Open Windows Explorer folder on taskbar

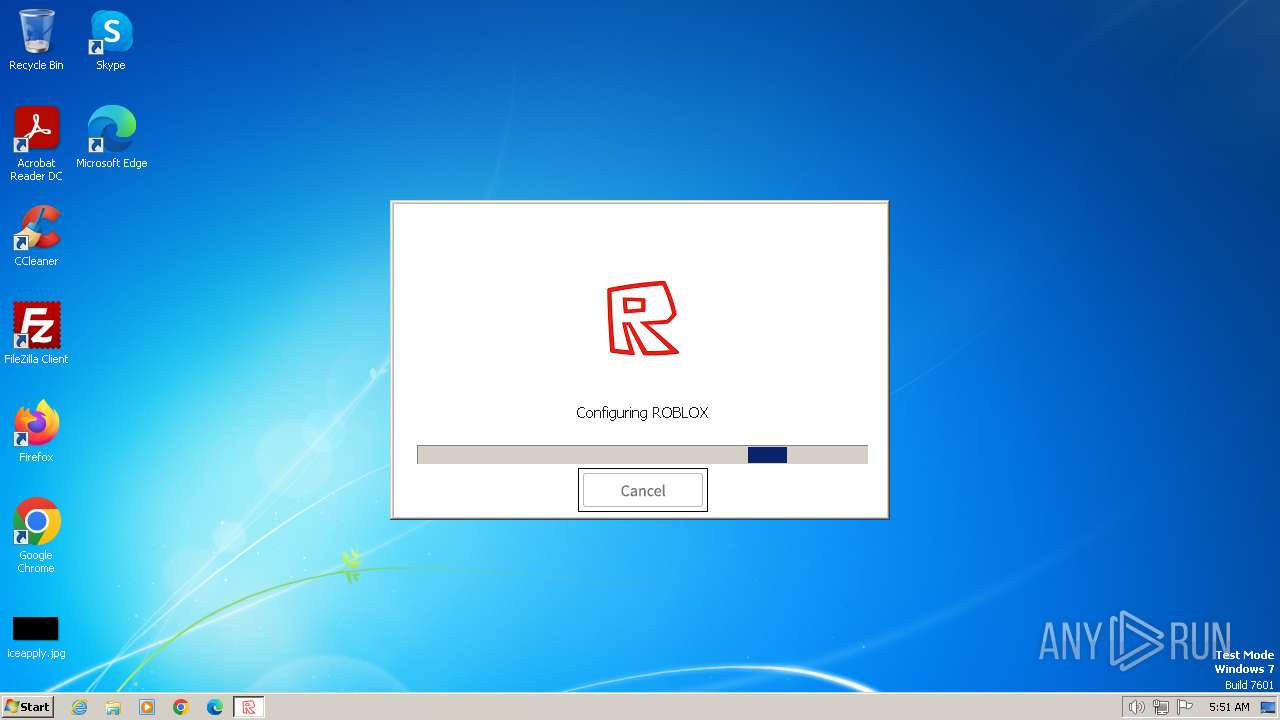point(113,707)
